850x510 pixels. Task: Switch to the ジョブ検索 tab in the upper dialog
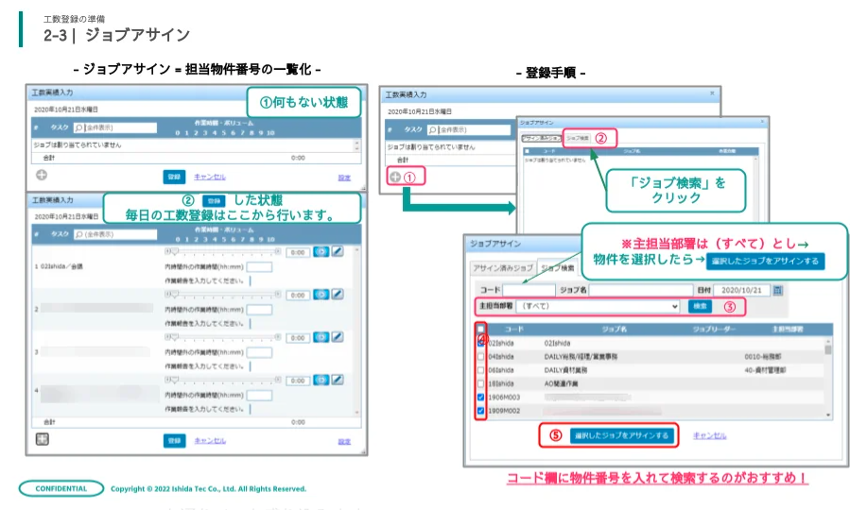point(577,137)
